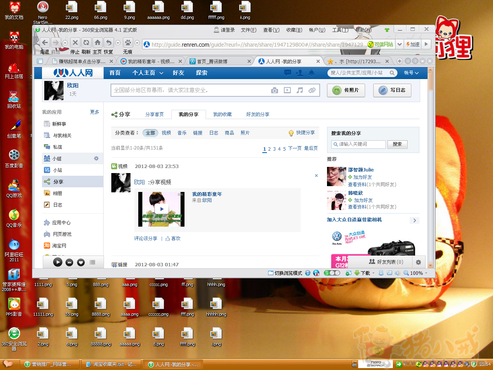Screen dimensions: 493x370
Task: Select the 日志 category filter
Action: 214,133
